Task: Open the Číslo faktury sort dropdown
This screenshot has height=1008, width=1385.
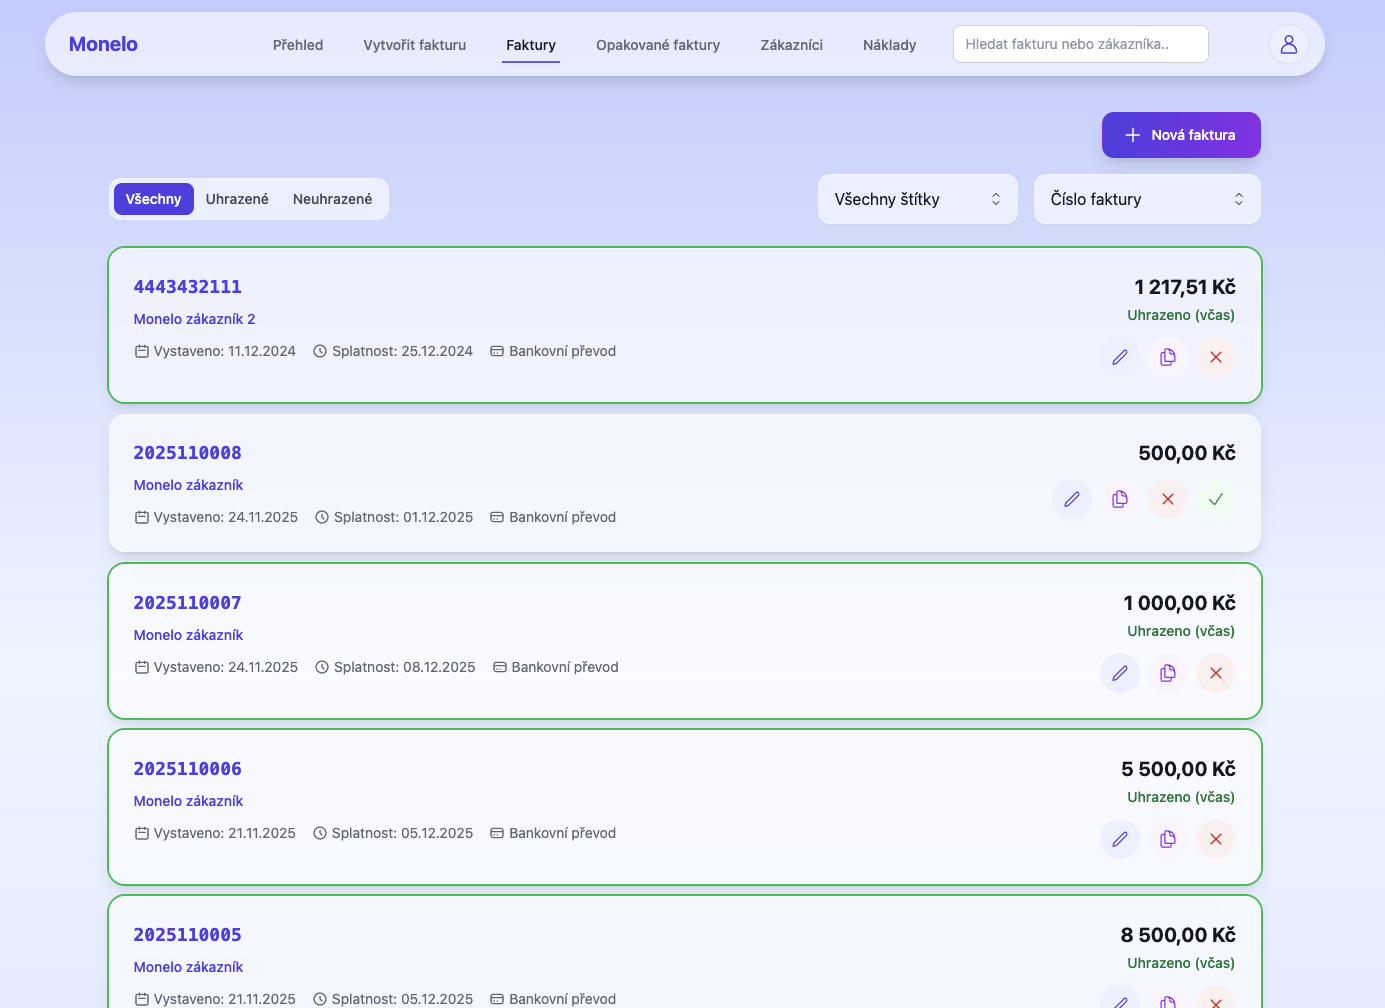Action: pyautogui.click(x=1146, y=199)
